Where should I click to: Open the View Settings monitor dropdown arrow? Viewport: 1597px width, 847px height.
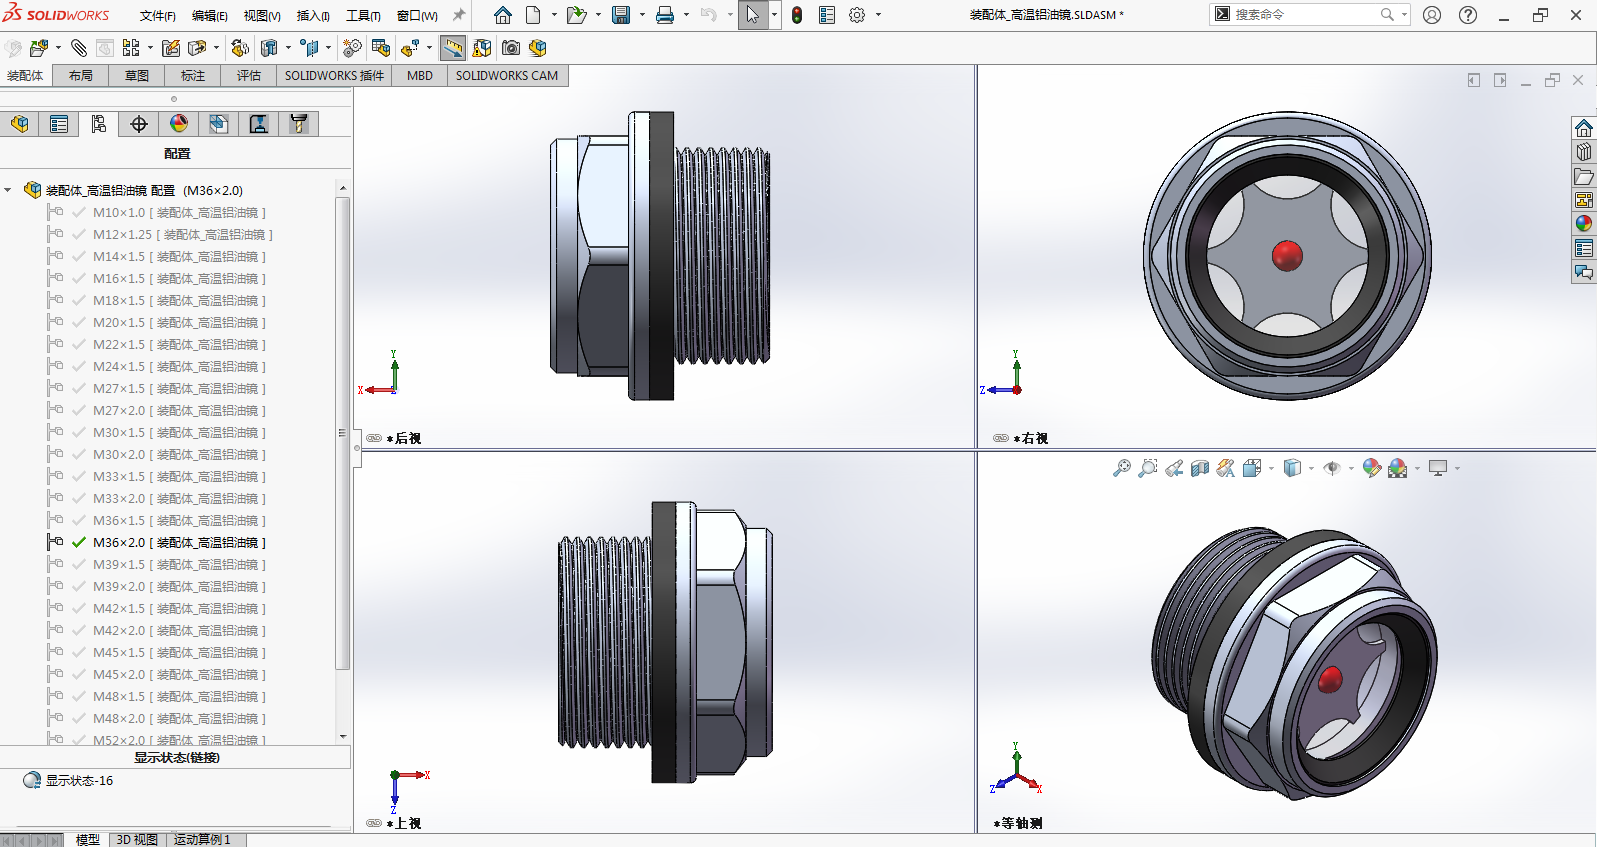pos(1457,468)
